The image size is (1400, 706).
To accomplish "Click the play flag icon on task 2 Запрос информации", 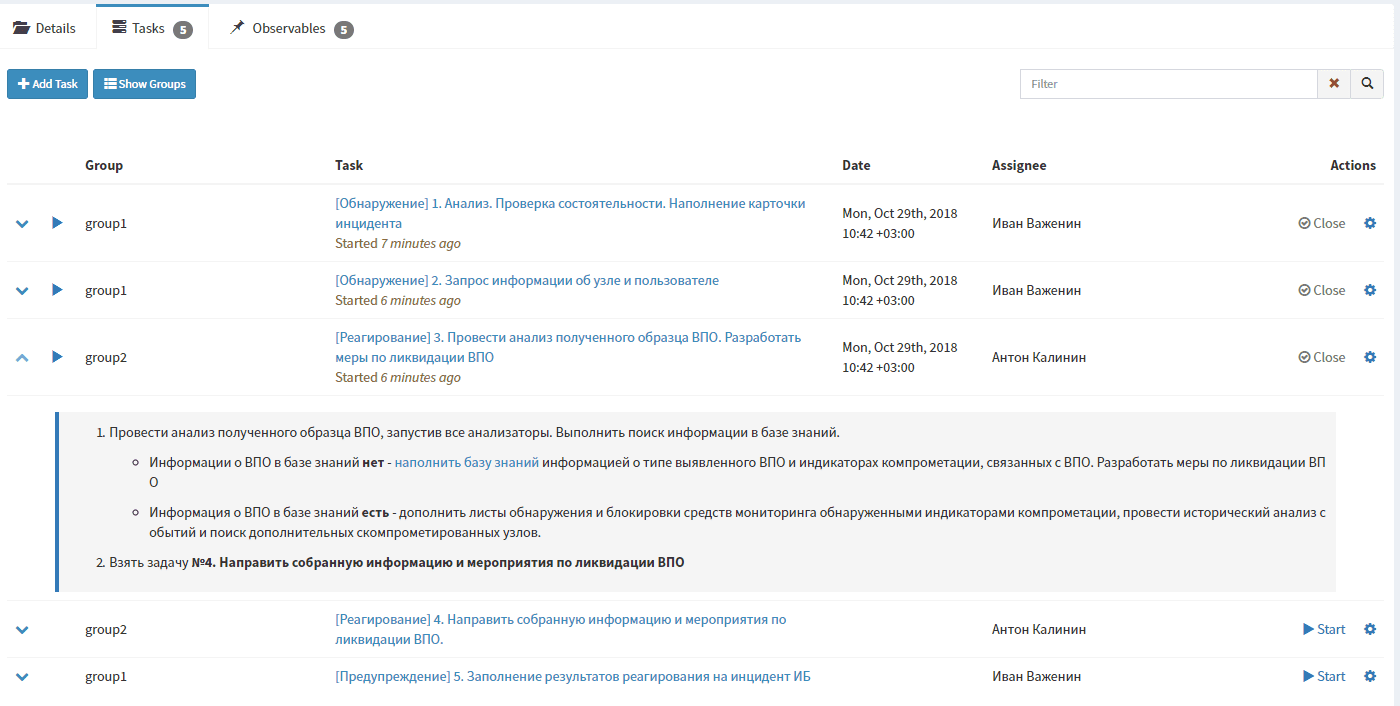I will pyautogui.click(x=57, y=290).
